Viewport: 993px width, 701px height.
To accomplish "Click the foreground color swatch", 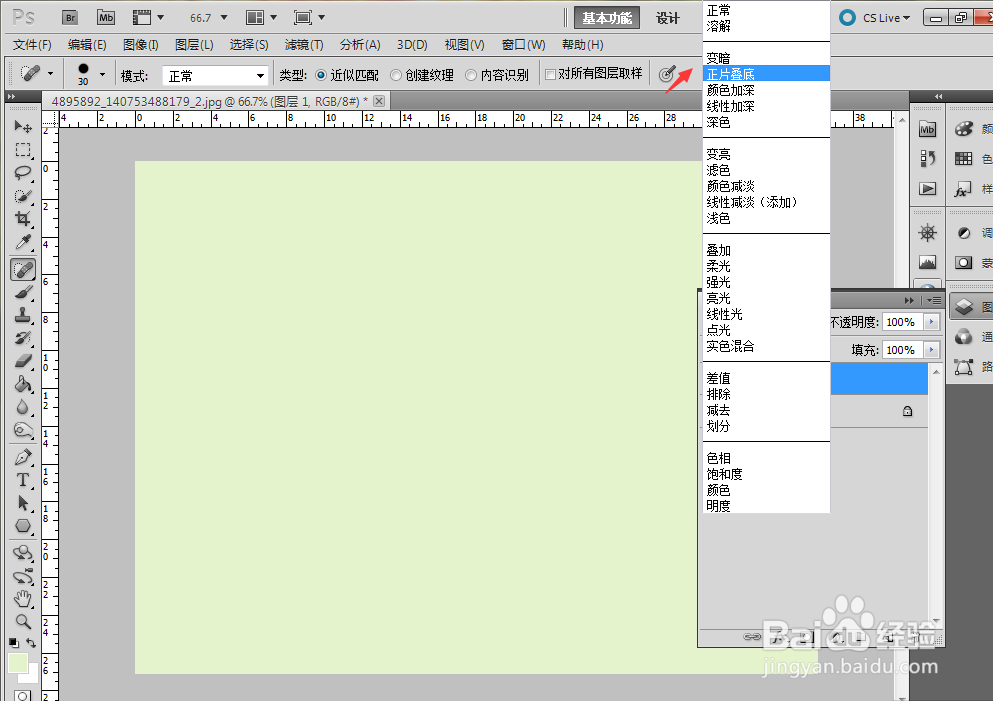I will pos(18,664).
